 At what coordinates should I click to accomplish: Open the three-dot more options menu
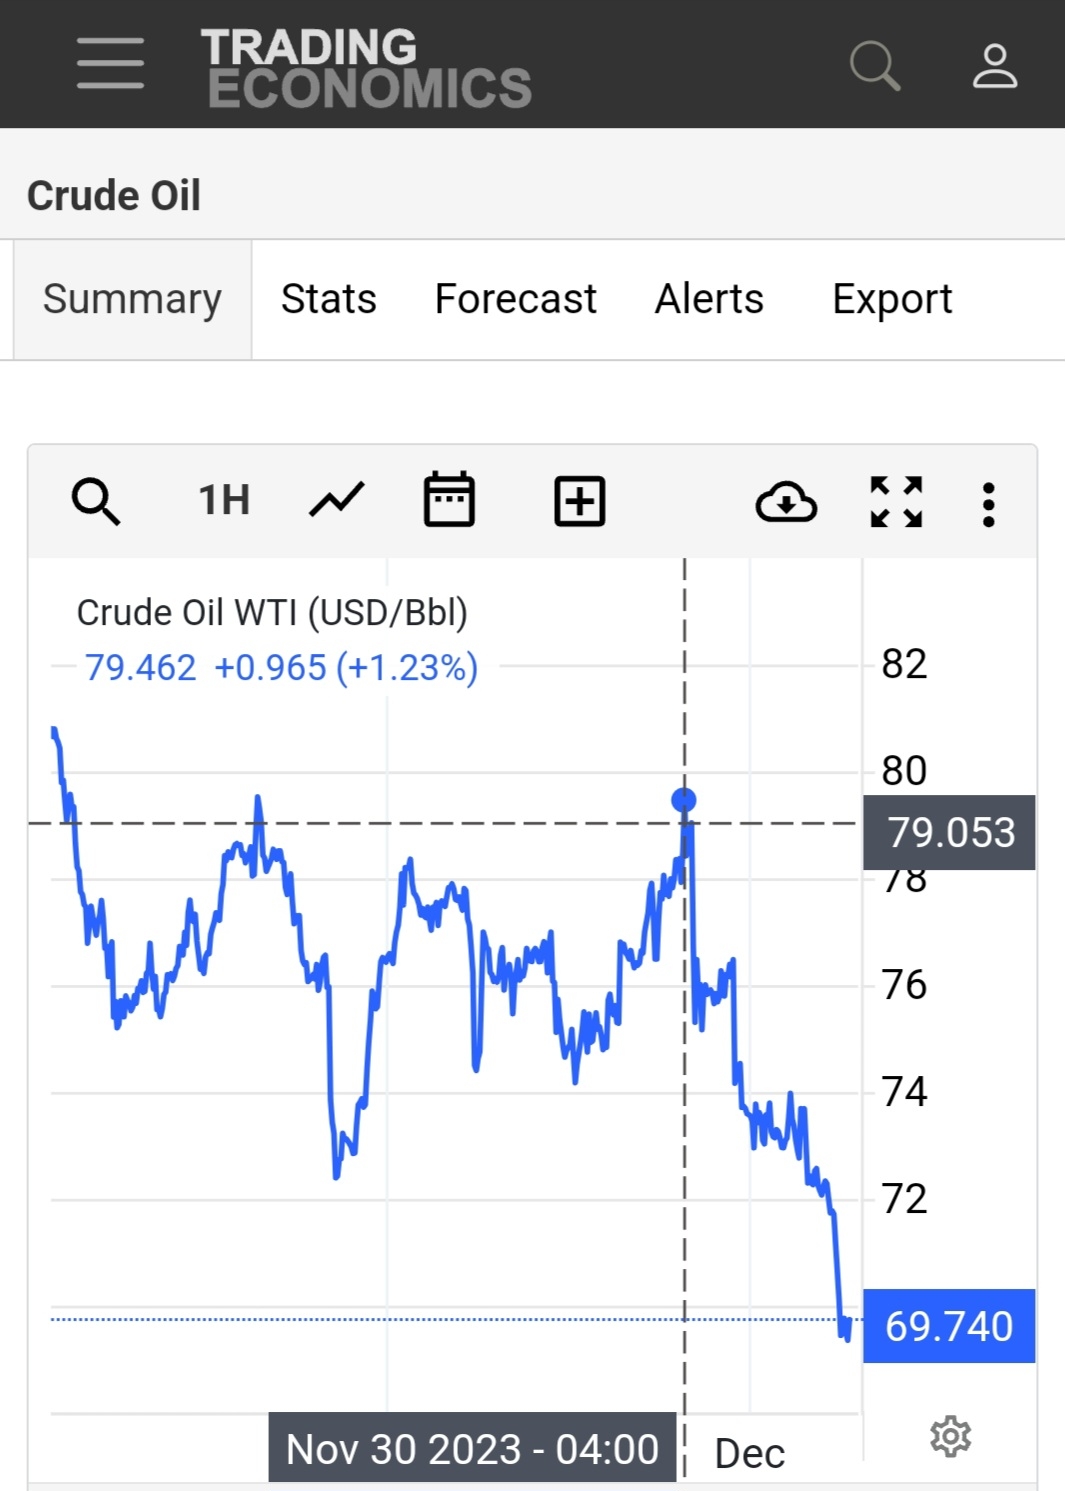(988, 504)
